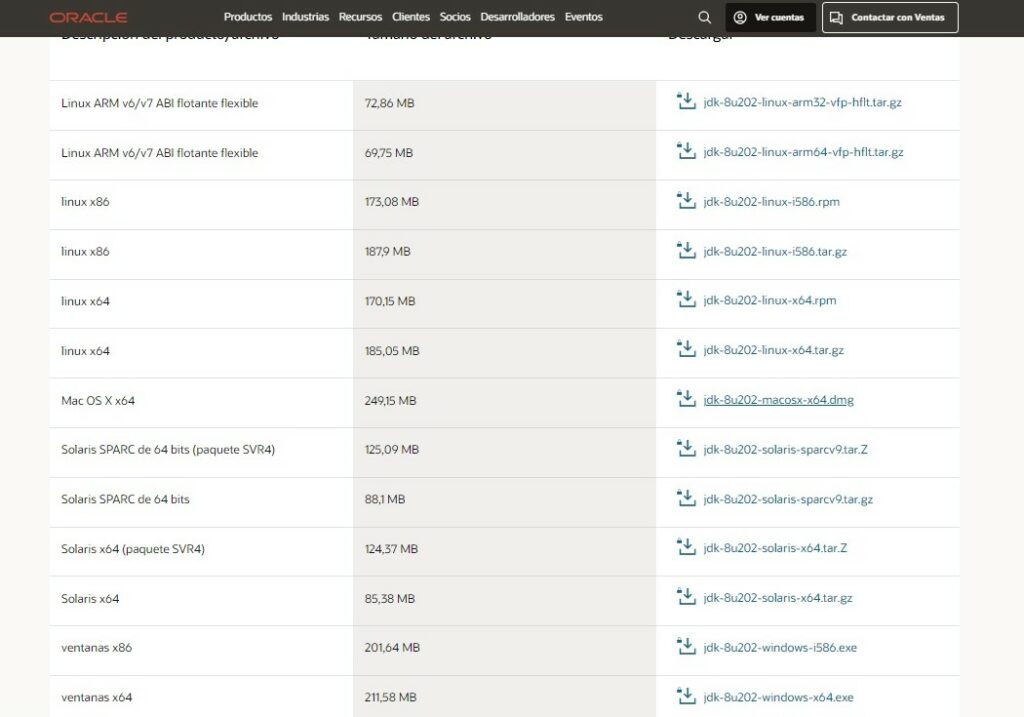Open the Productos menu
This screenshot has width=1024, height=717.
(248, 17)
